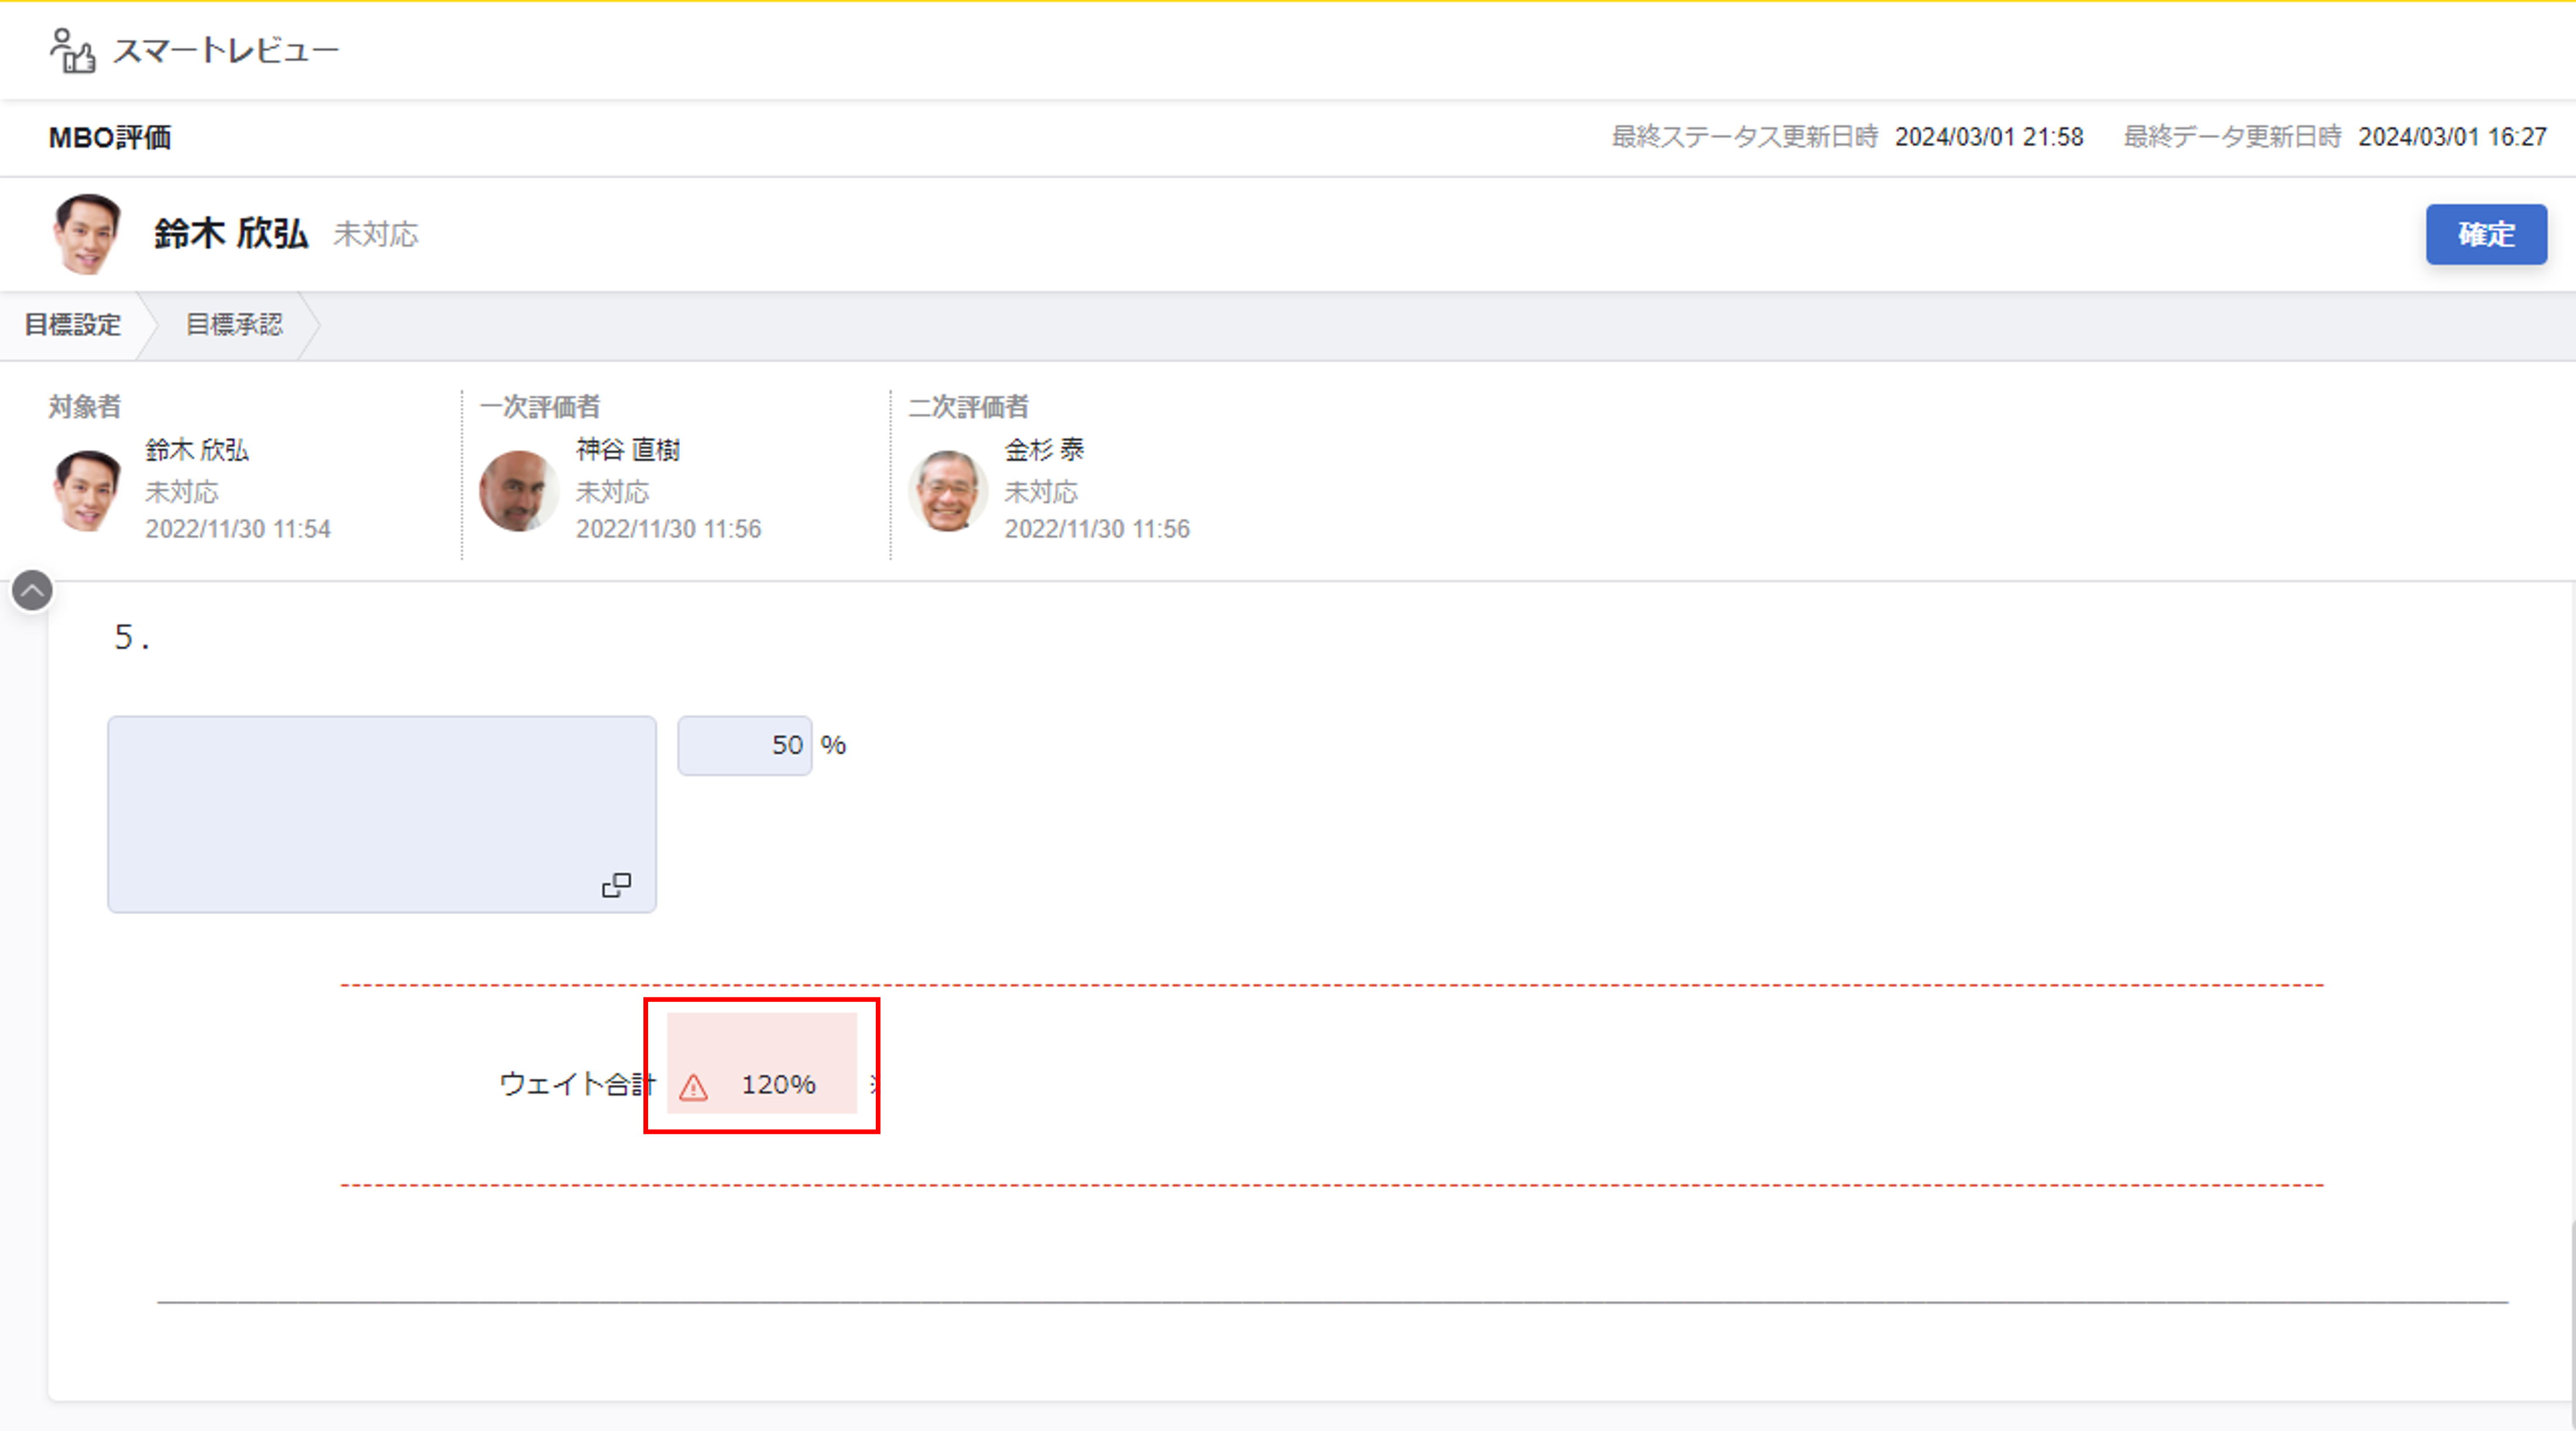Click the 鈴木 欣弘 name in header
This screenshot has width=2576, height=1431.
pyautogui.click(x=231, y=234)
